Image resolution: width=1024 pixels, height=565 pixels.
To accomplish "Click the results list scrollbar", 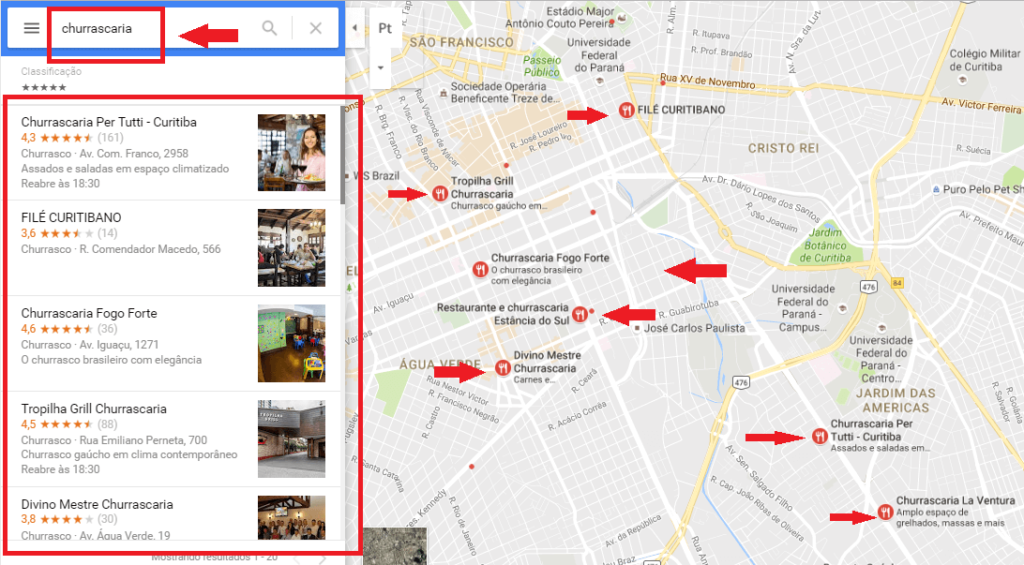I will [x=342, y=155].
